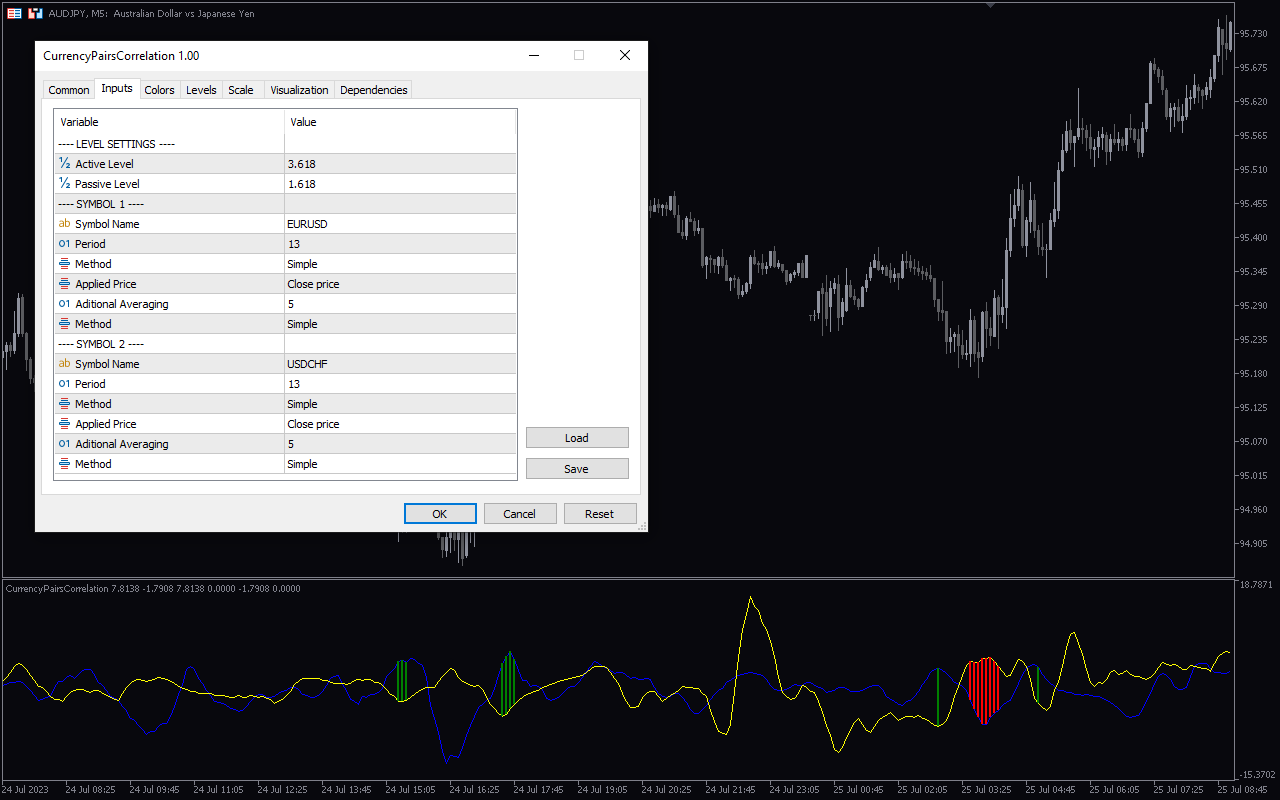Click the Symbol 2 Period integer icon
This screenshot has width=1280, height=800.
tap(65, 384)
